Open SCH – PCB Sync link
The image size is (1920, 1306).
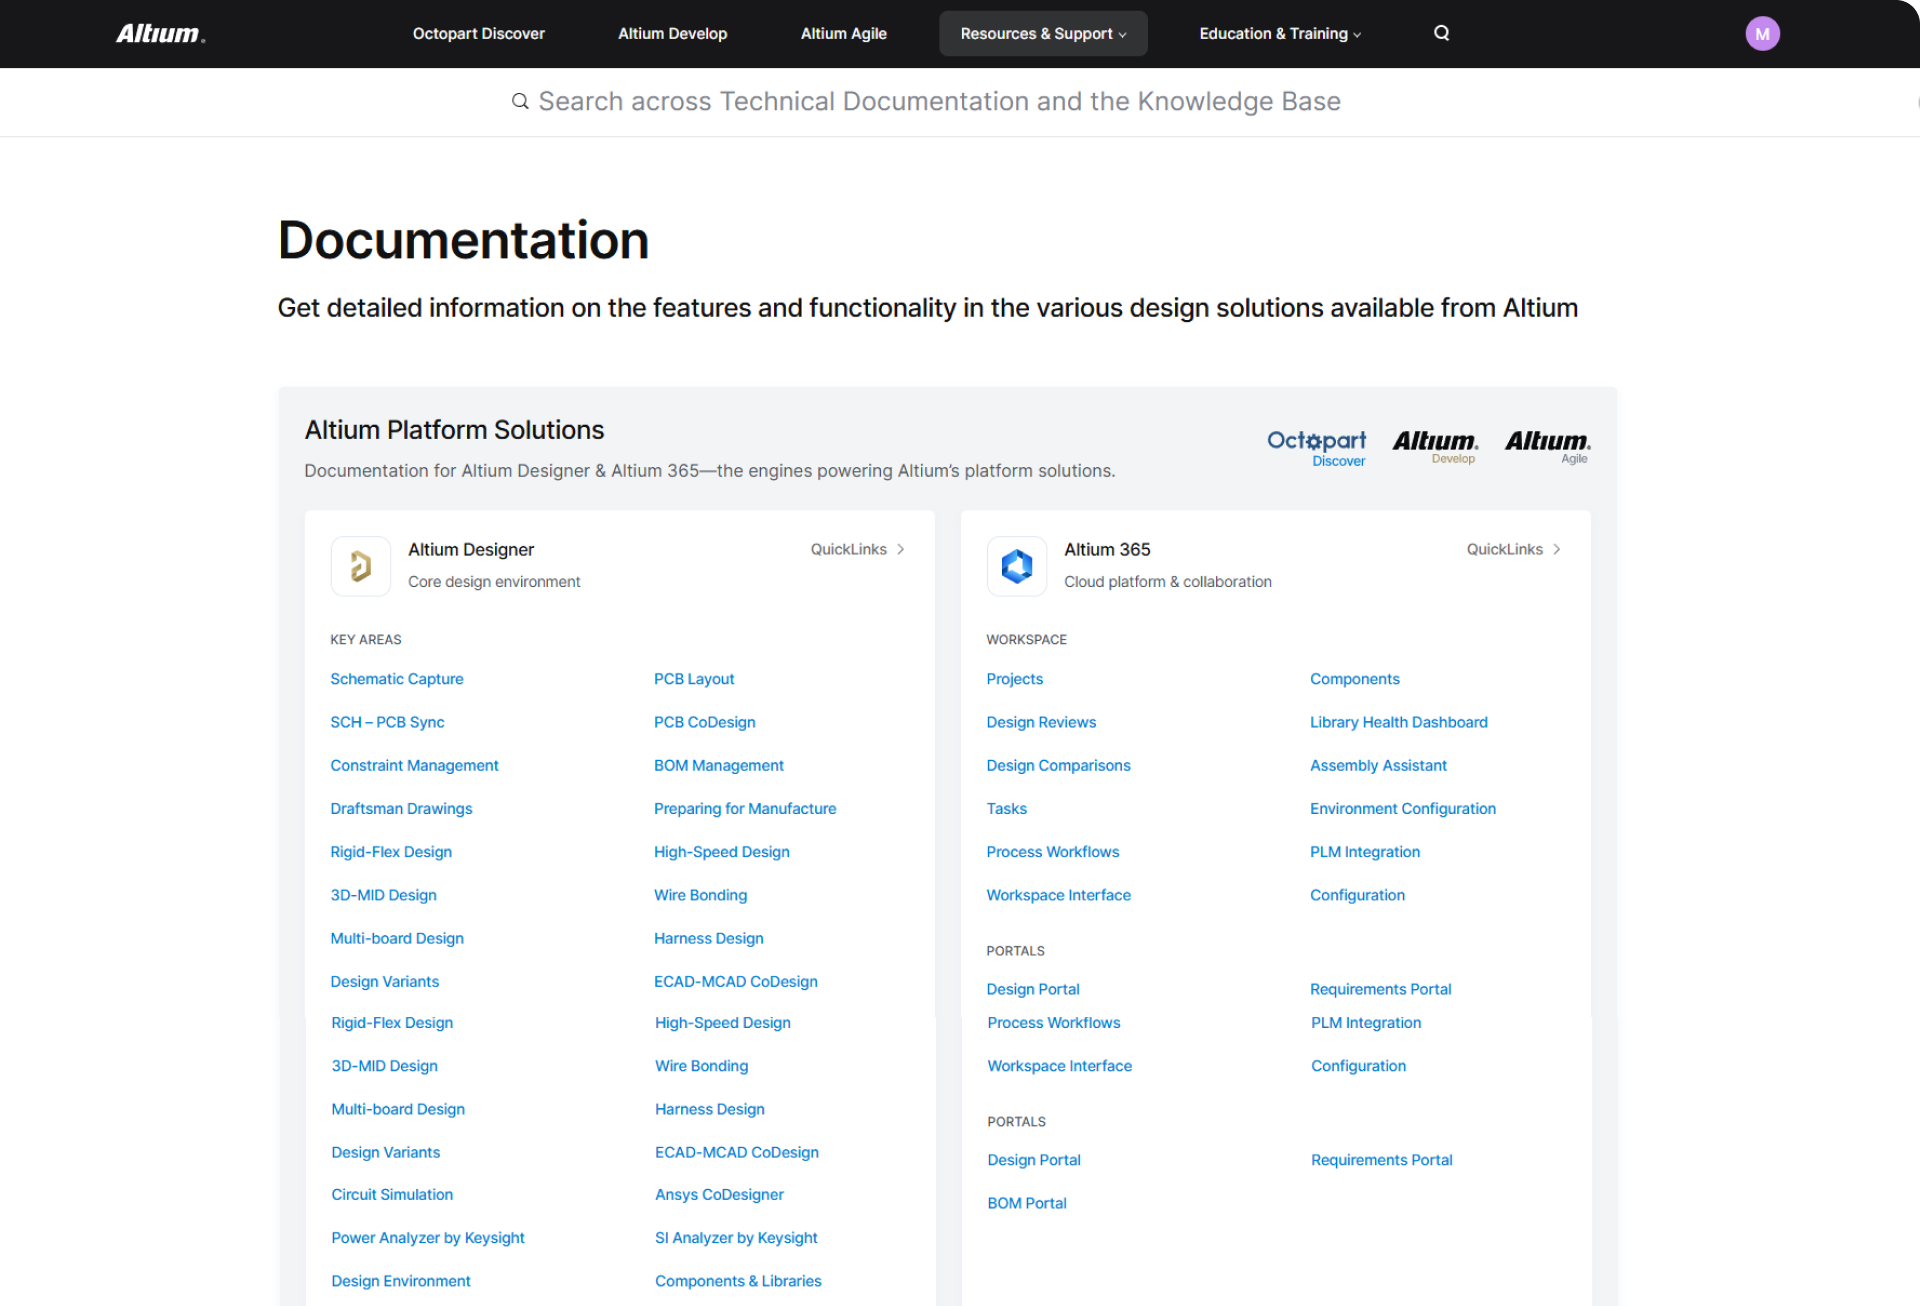pyautogui.click(x=387, y=722)
